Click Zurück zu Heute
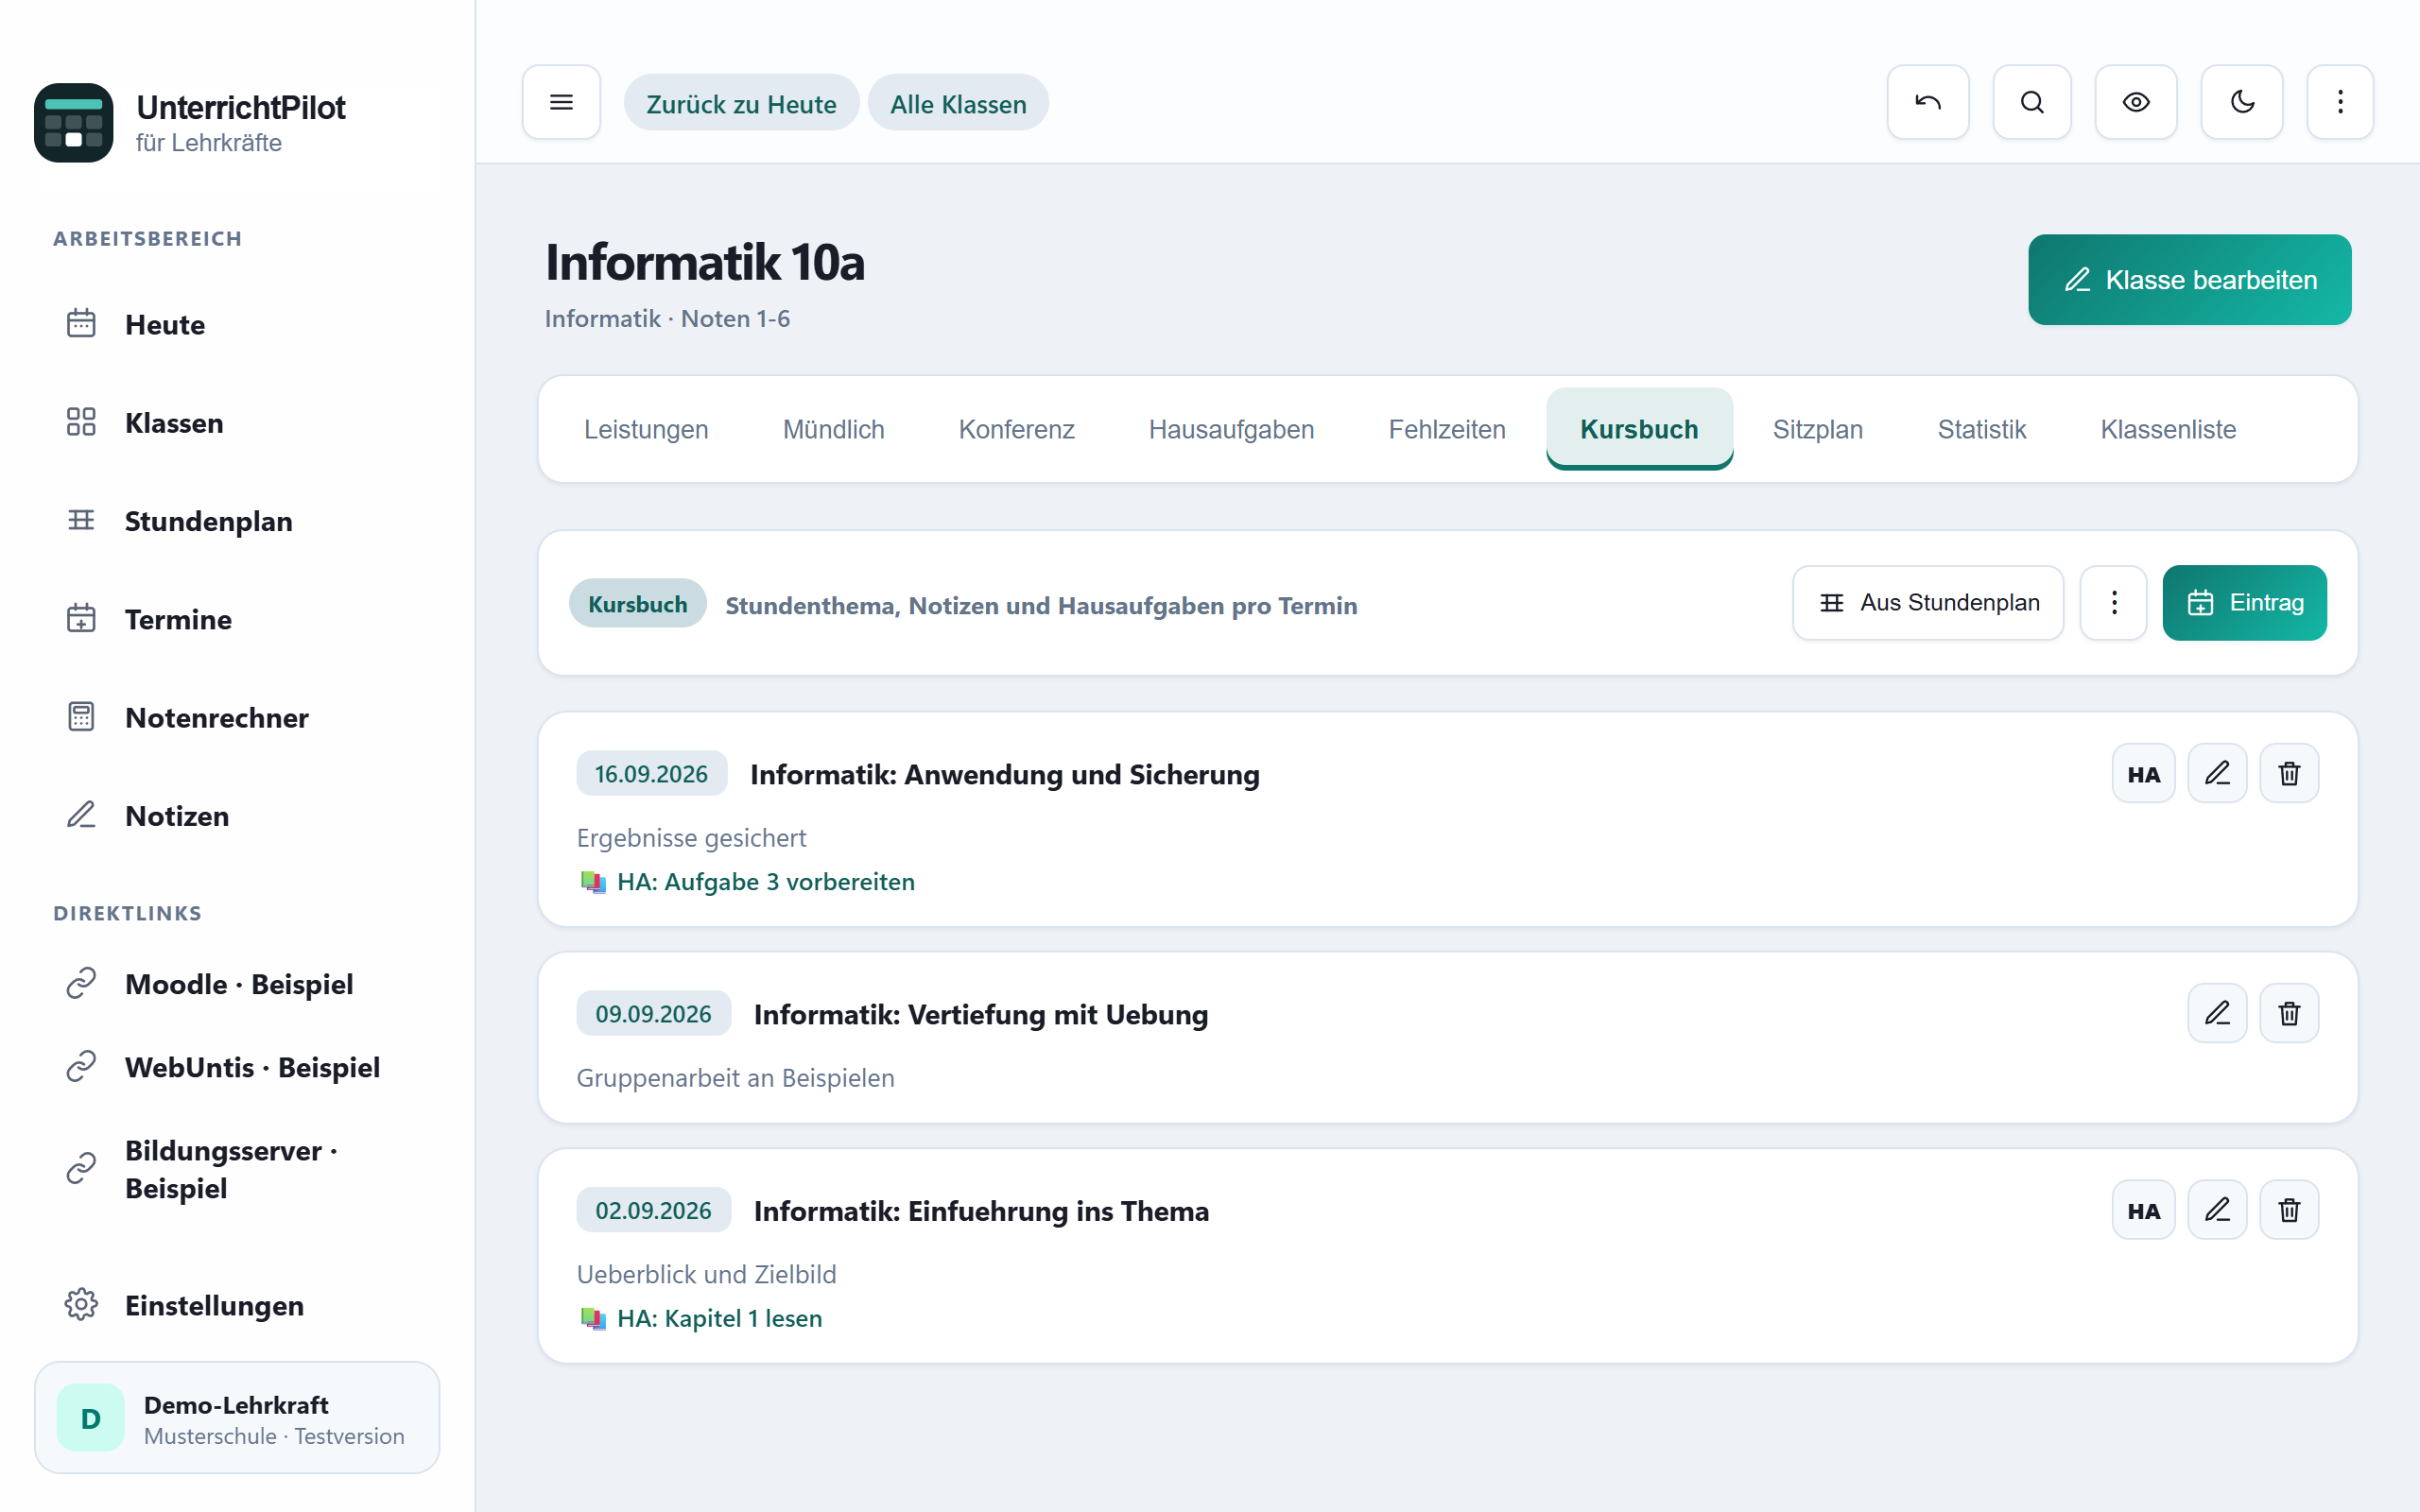2420x1512 pixels. pyautogui.click(x=741, y=103)
